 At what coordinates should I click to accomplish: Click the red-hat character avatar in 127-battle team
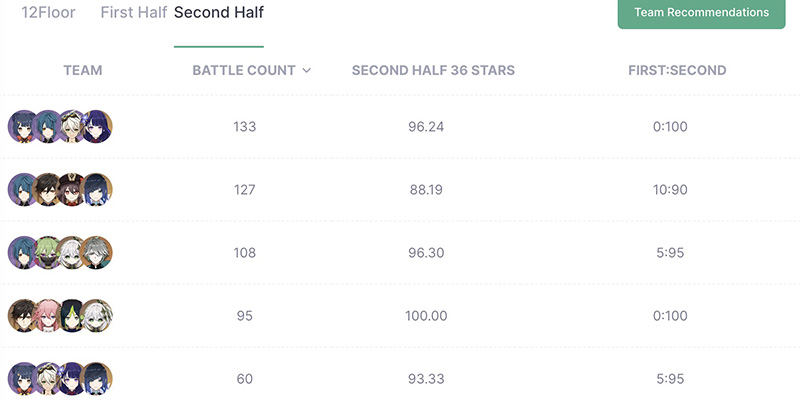72,190
